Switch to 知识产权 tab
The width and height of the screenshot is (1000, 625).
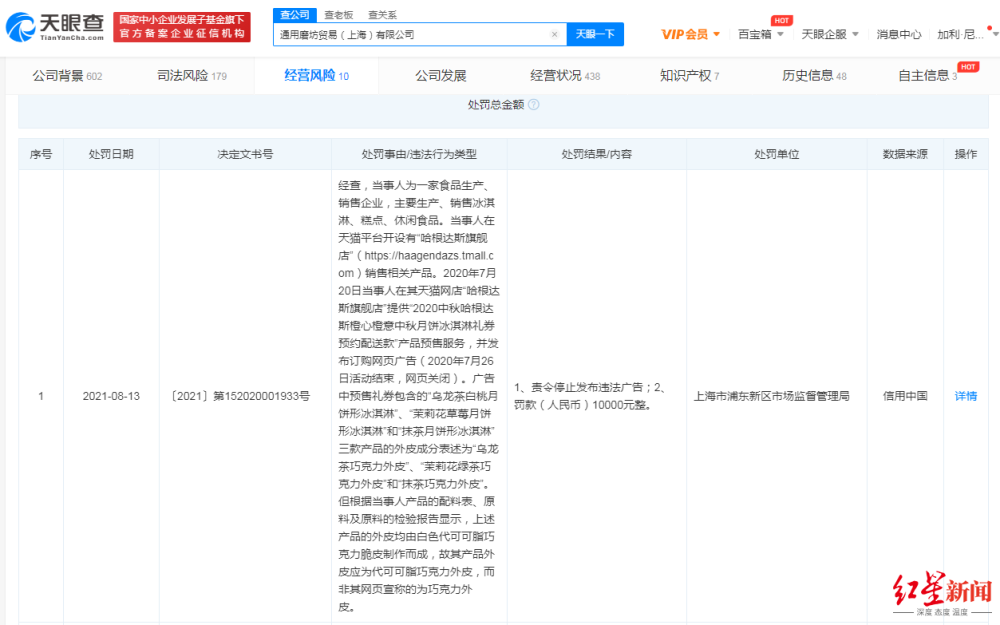click(689, 76)
